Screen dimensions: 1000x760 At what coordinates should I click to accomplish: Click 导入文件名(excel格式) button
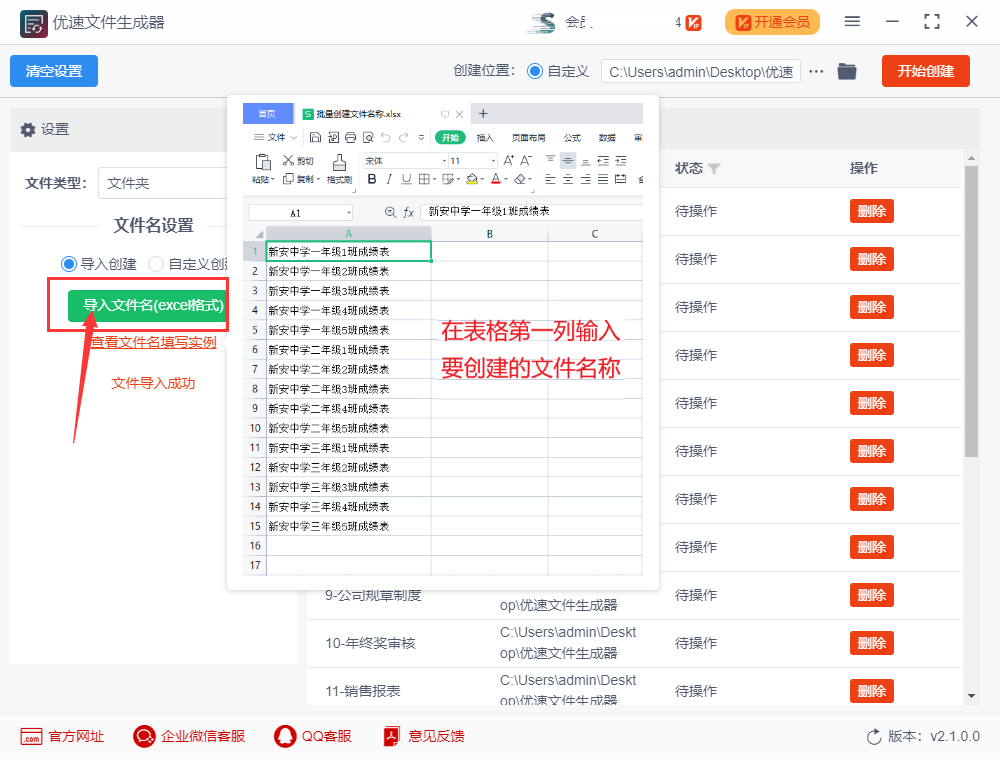pyautogui.click(x=148, y=305)
